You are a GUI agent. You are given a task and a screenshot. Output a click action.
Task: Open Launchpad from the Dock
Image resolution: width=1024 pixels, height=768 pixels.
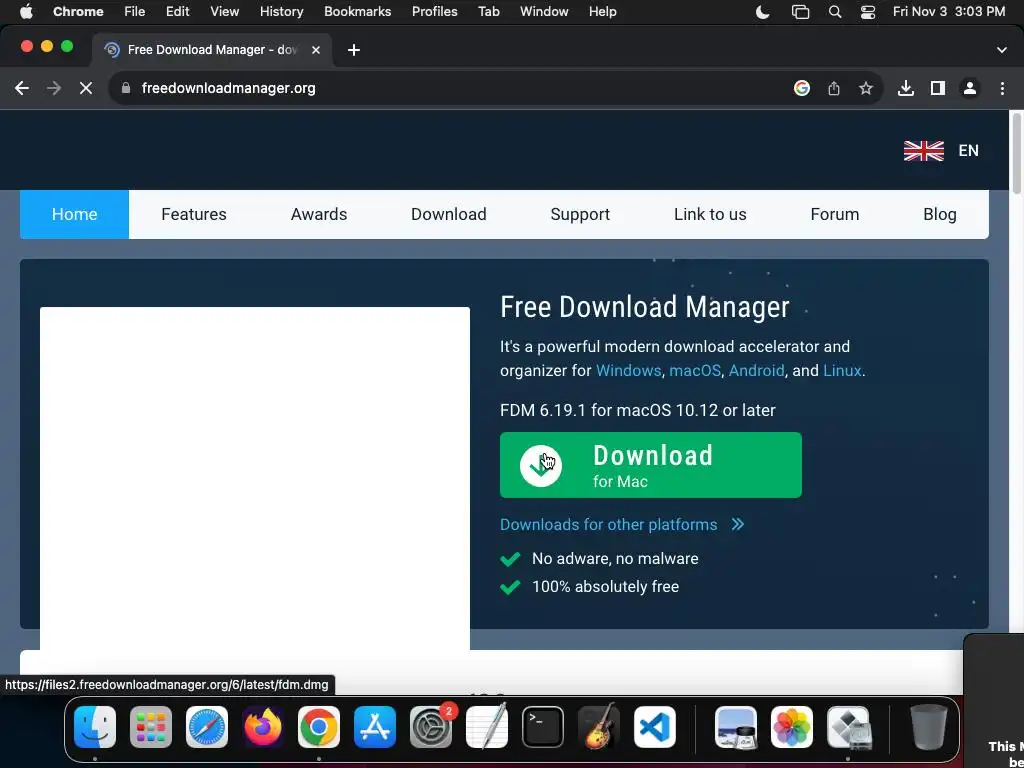[151, 727]
